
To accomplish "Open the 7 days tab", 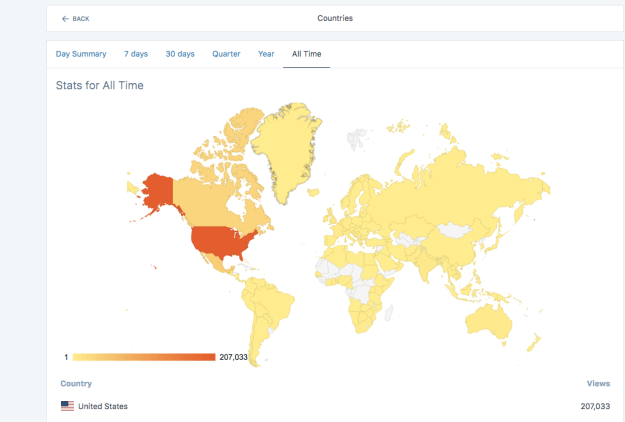I will tap(137, 54).
